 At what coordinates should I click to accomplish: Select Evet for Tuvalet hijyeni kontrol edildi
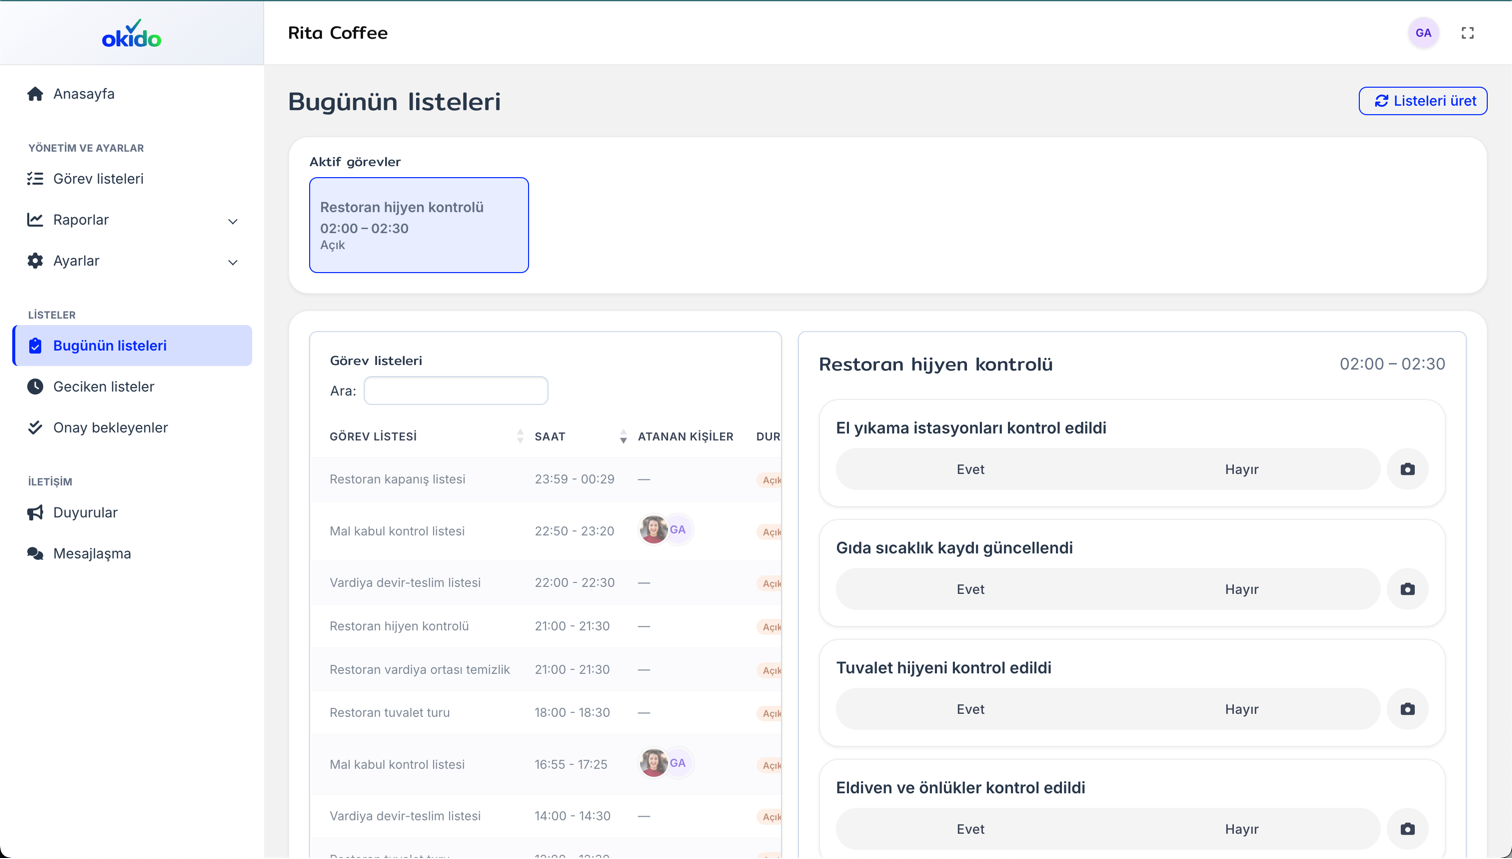point(970,709)
